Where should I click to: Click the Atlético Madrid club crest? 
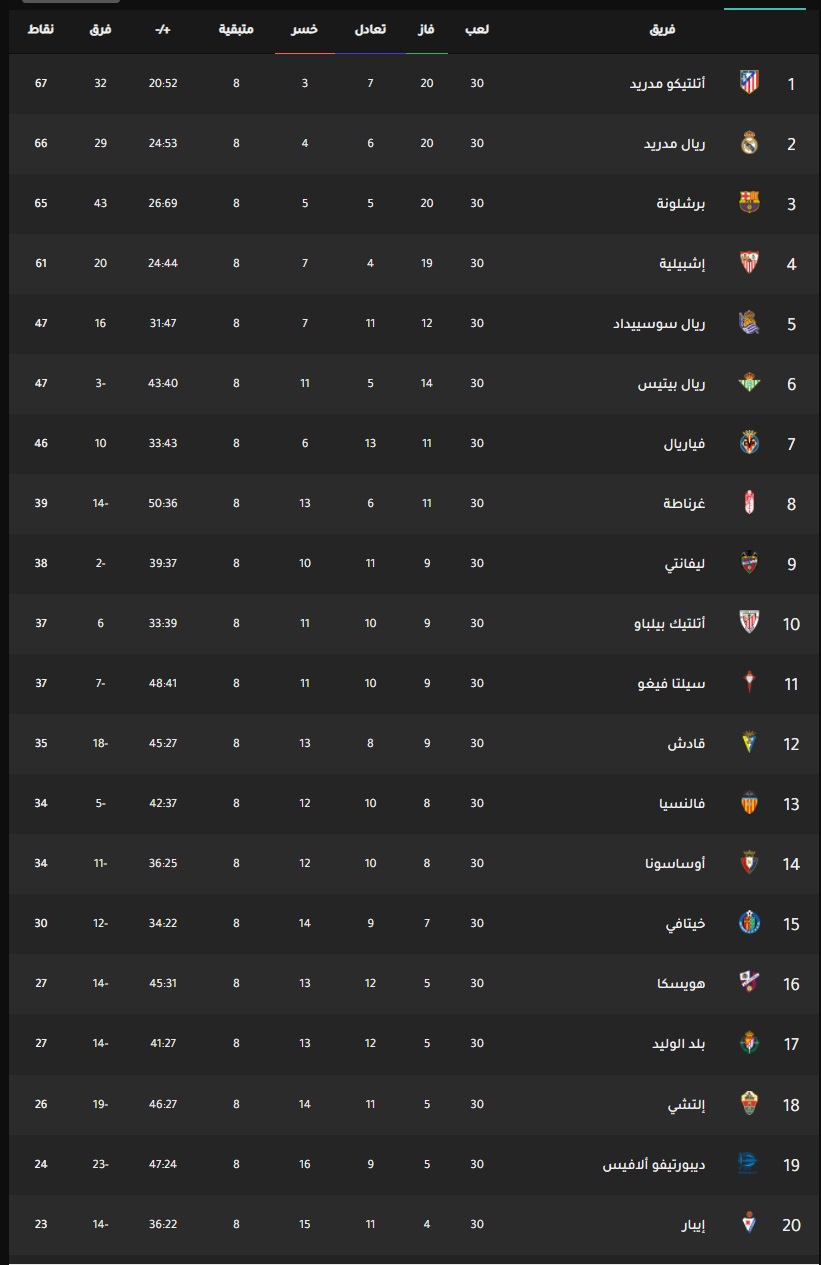[749, 83]
